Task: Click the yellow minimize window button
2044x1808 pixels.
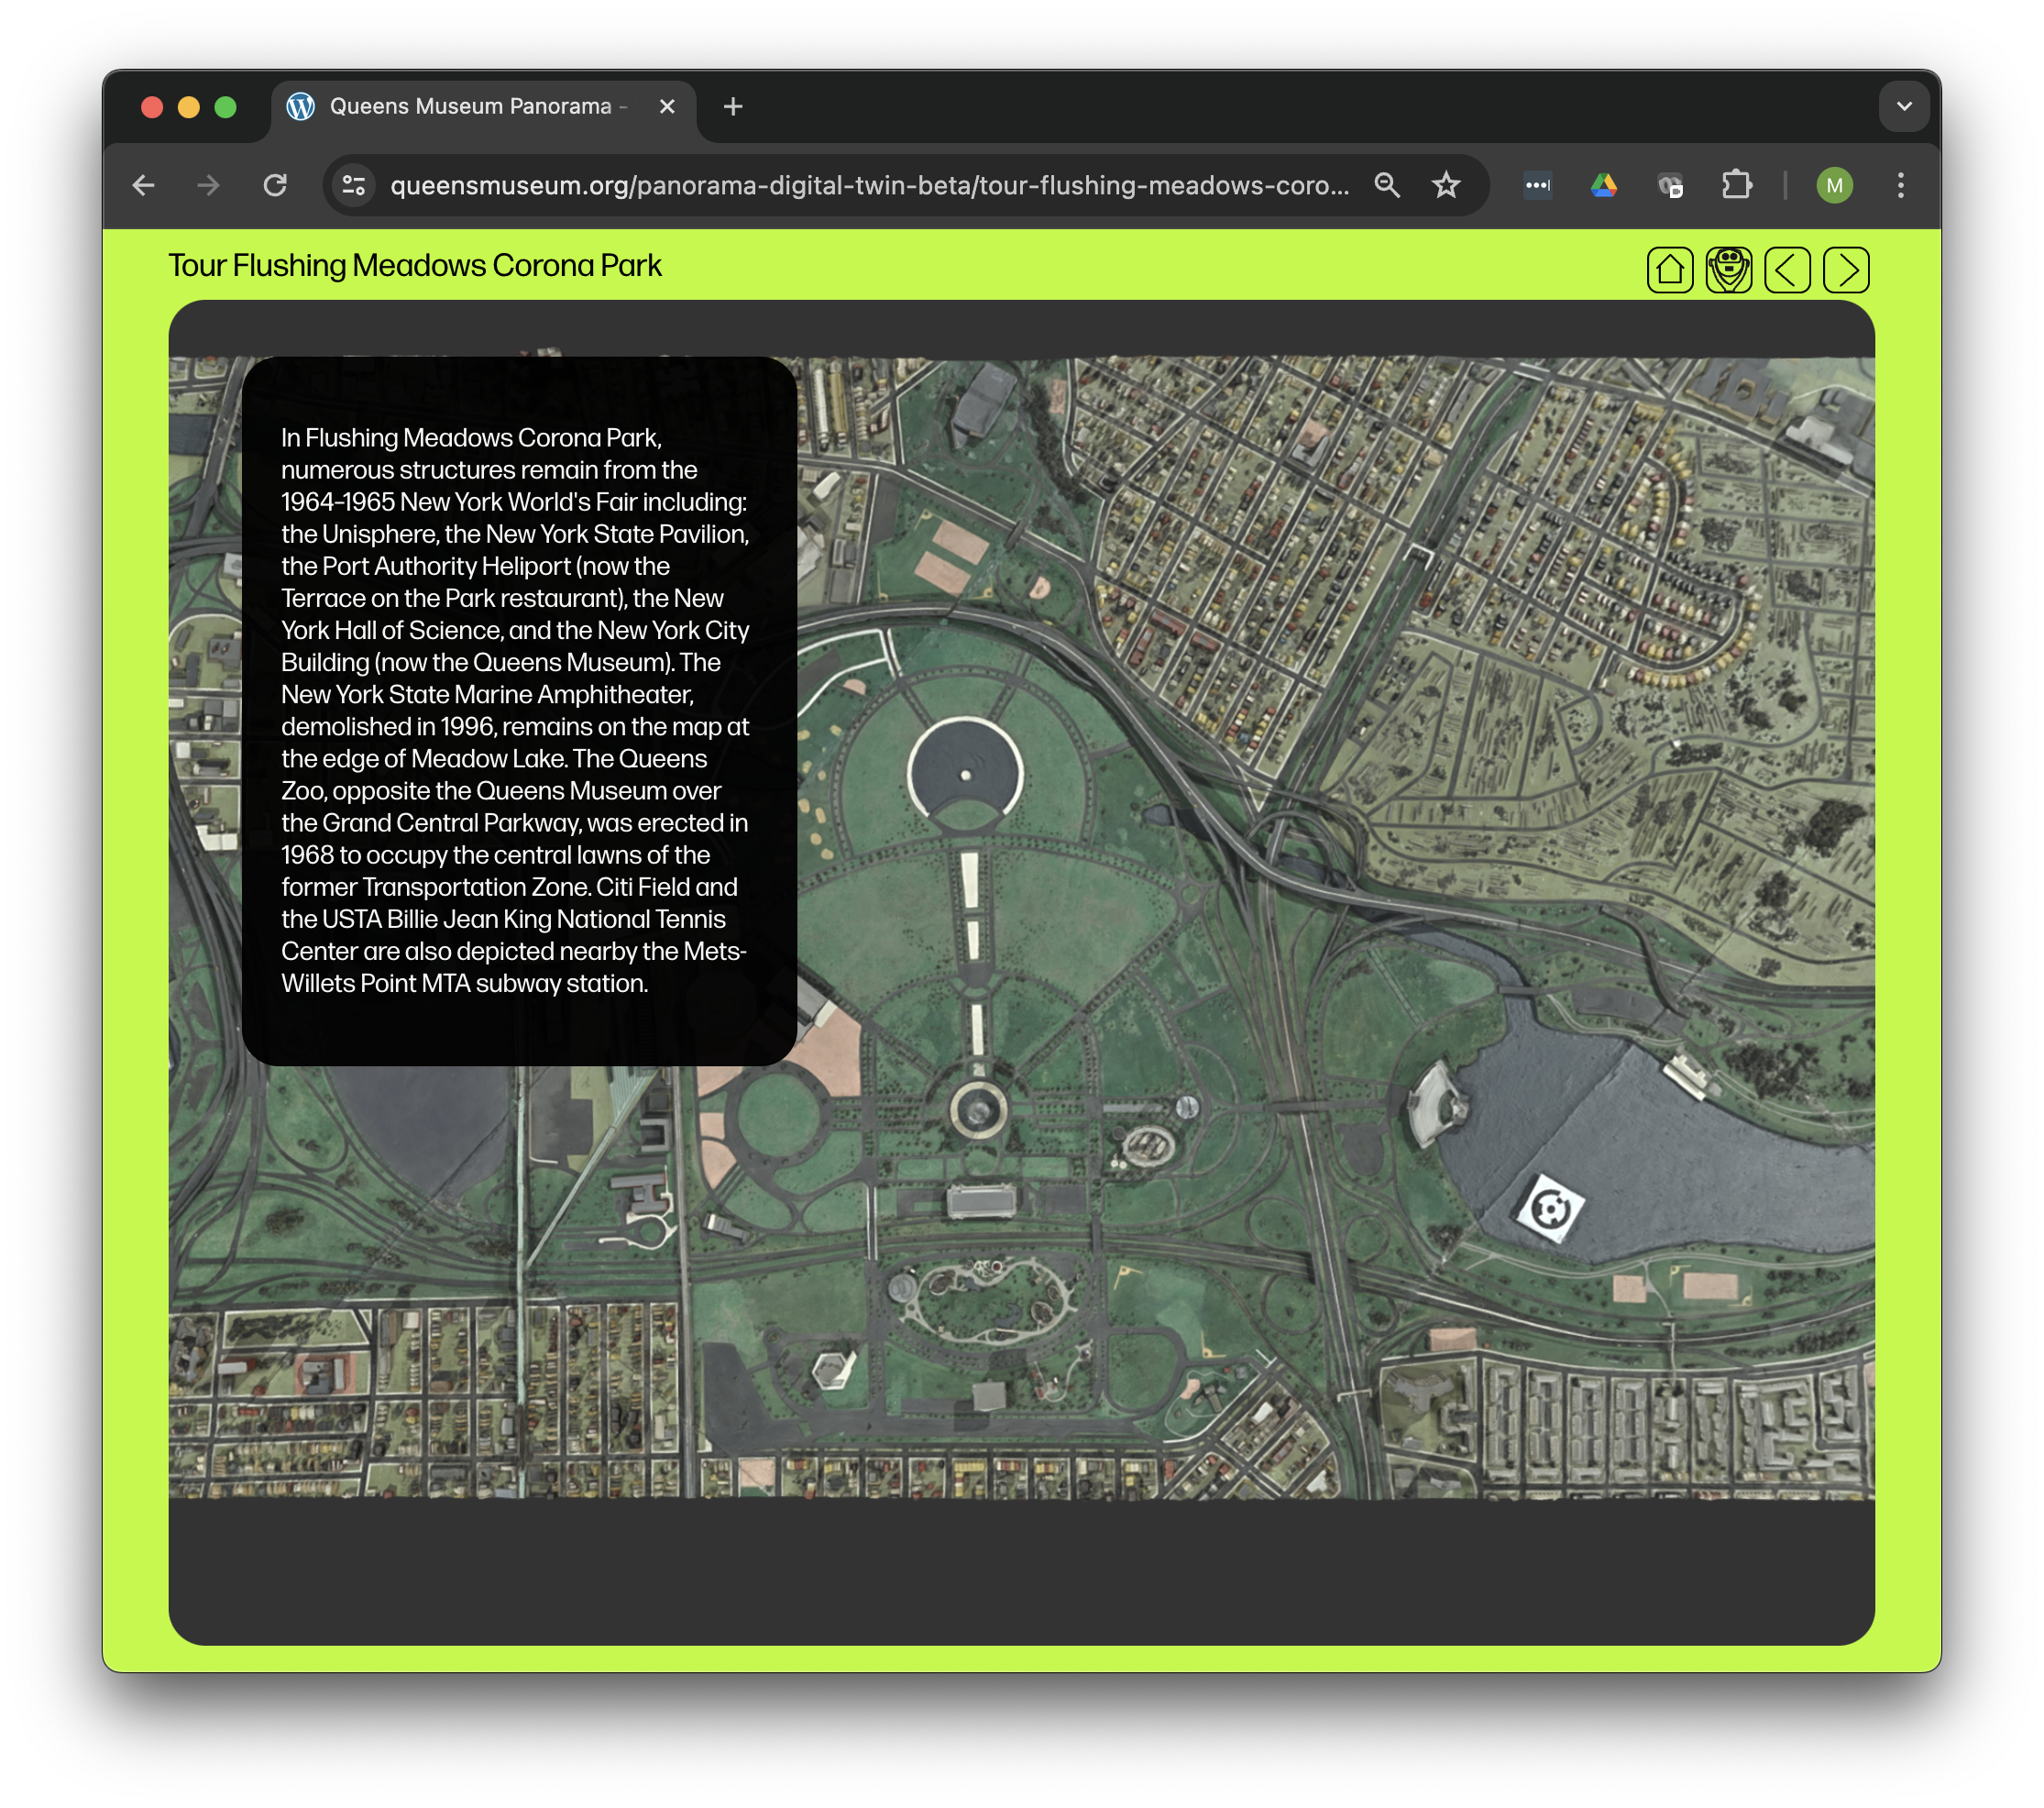Action: pyautogui.click(x=189, y=107)
